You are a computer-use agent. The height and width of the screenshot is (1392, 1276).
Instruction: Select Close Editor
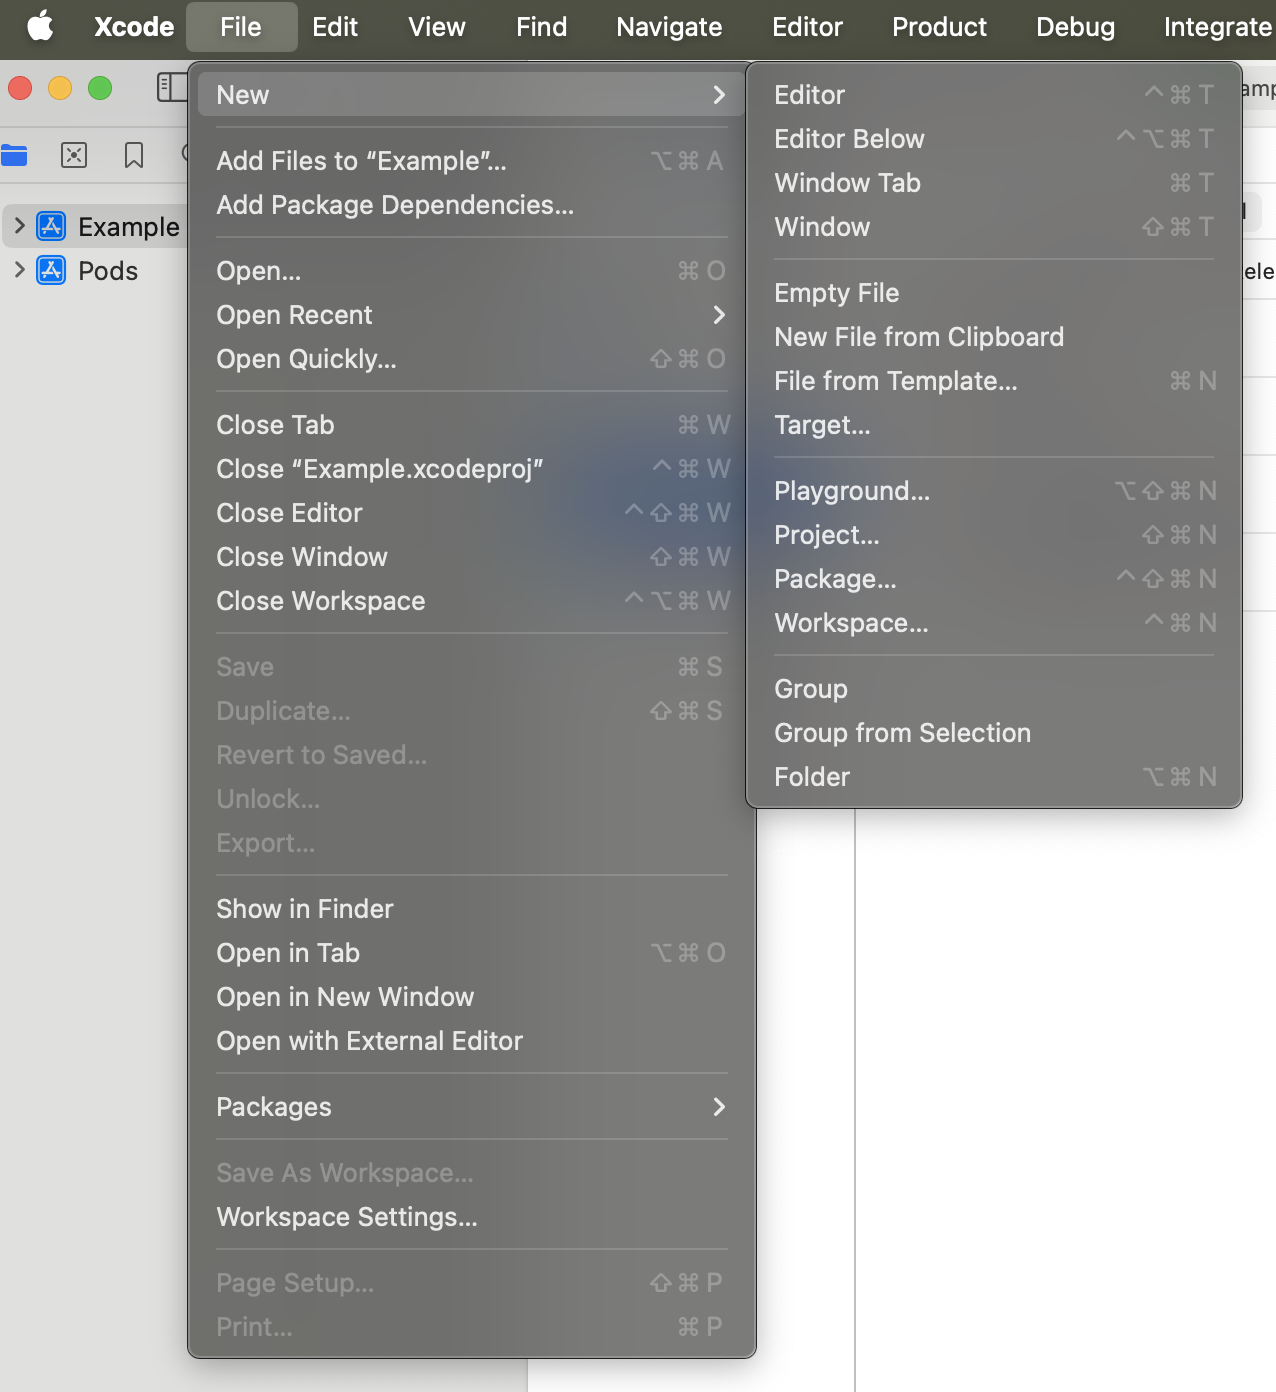(x=471, y=513)
